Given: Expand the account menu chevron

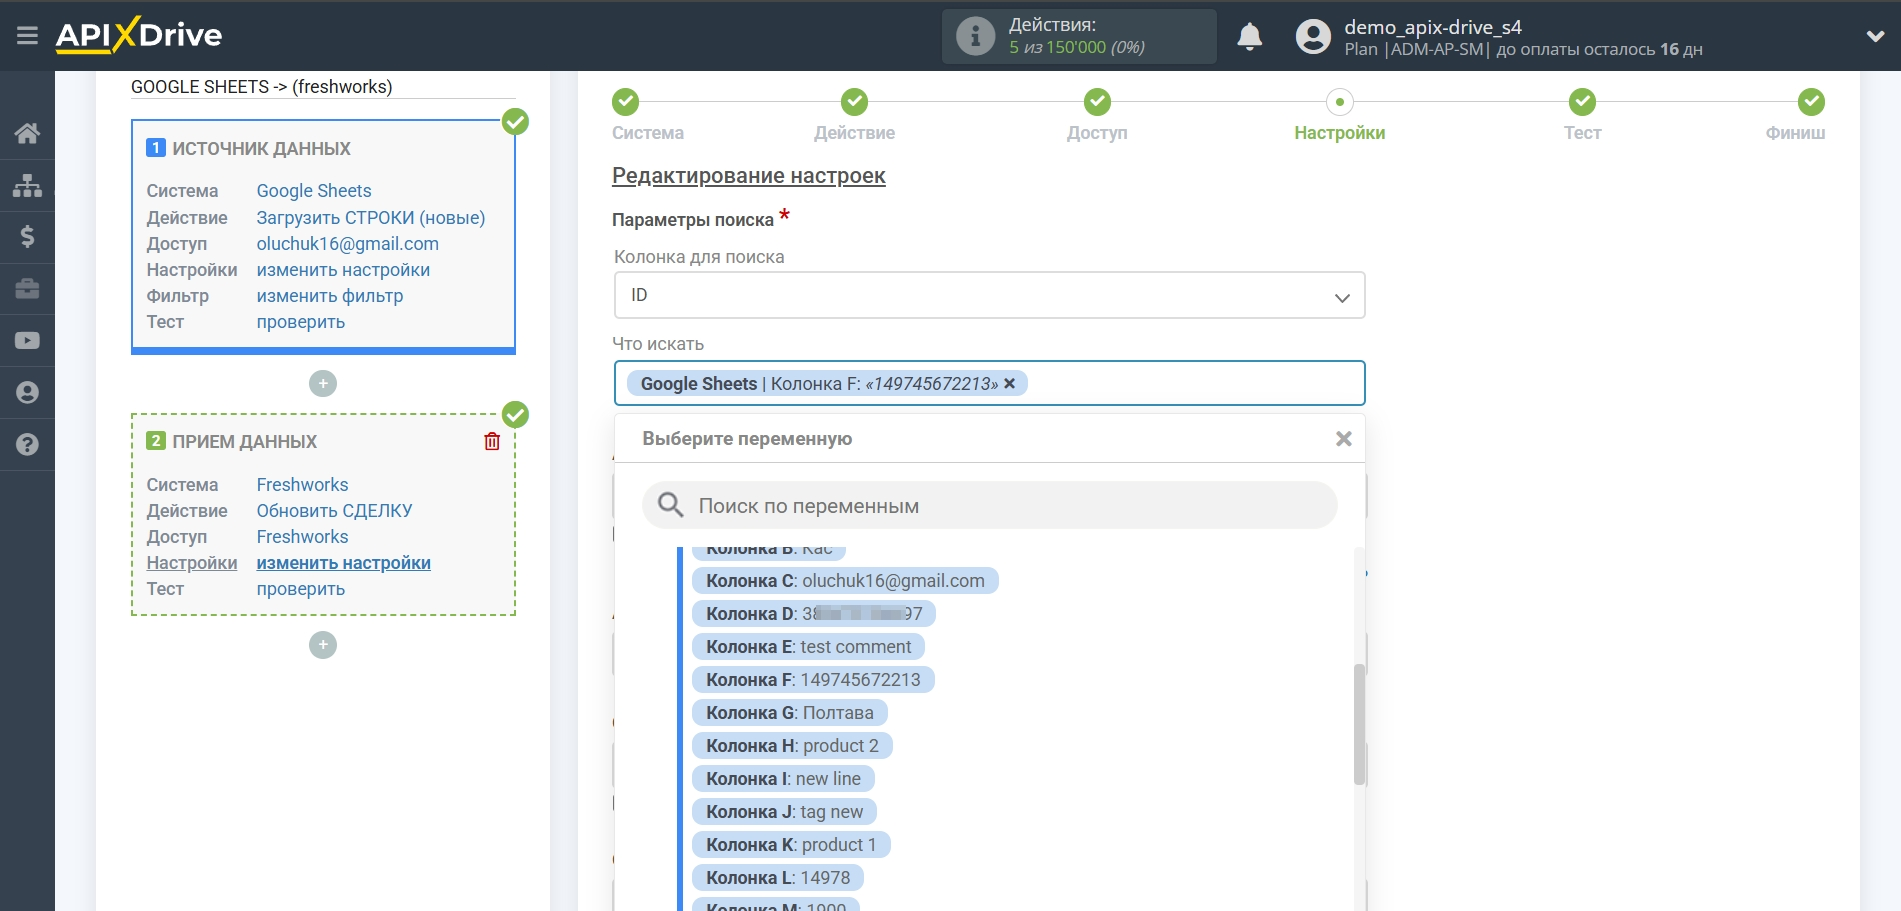Looking at the screenshot, I should [1875, 37].
